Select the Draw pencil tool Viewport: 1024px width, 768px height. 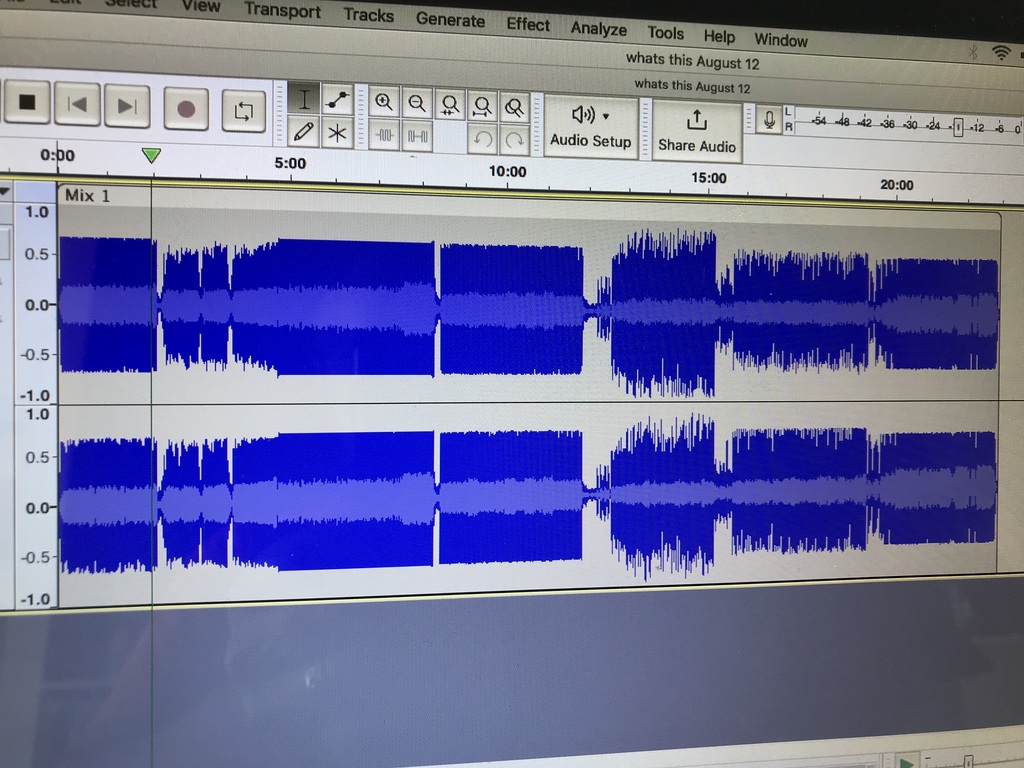click(304, 131)
